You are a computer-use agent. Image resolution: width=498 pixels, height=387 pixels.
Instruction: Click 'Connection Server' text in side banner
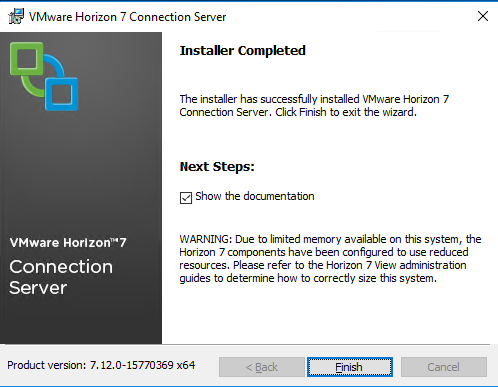[x=61, y=277]
